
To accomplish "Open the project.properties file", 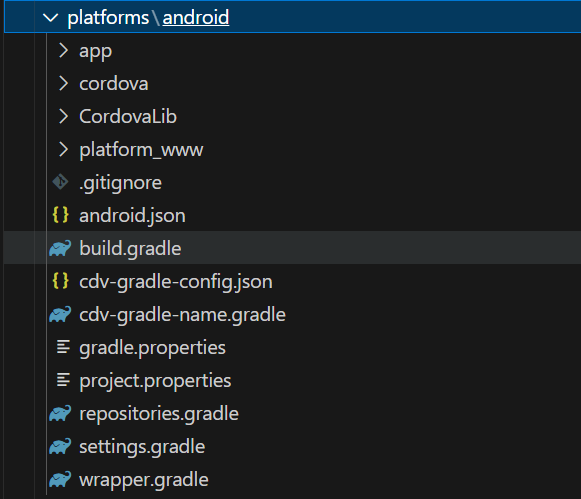I will coord(155,381).
